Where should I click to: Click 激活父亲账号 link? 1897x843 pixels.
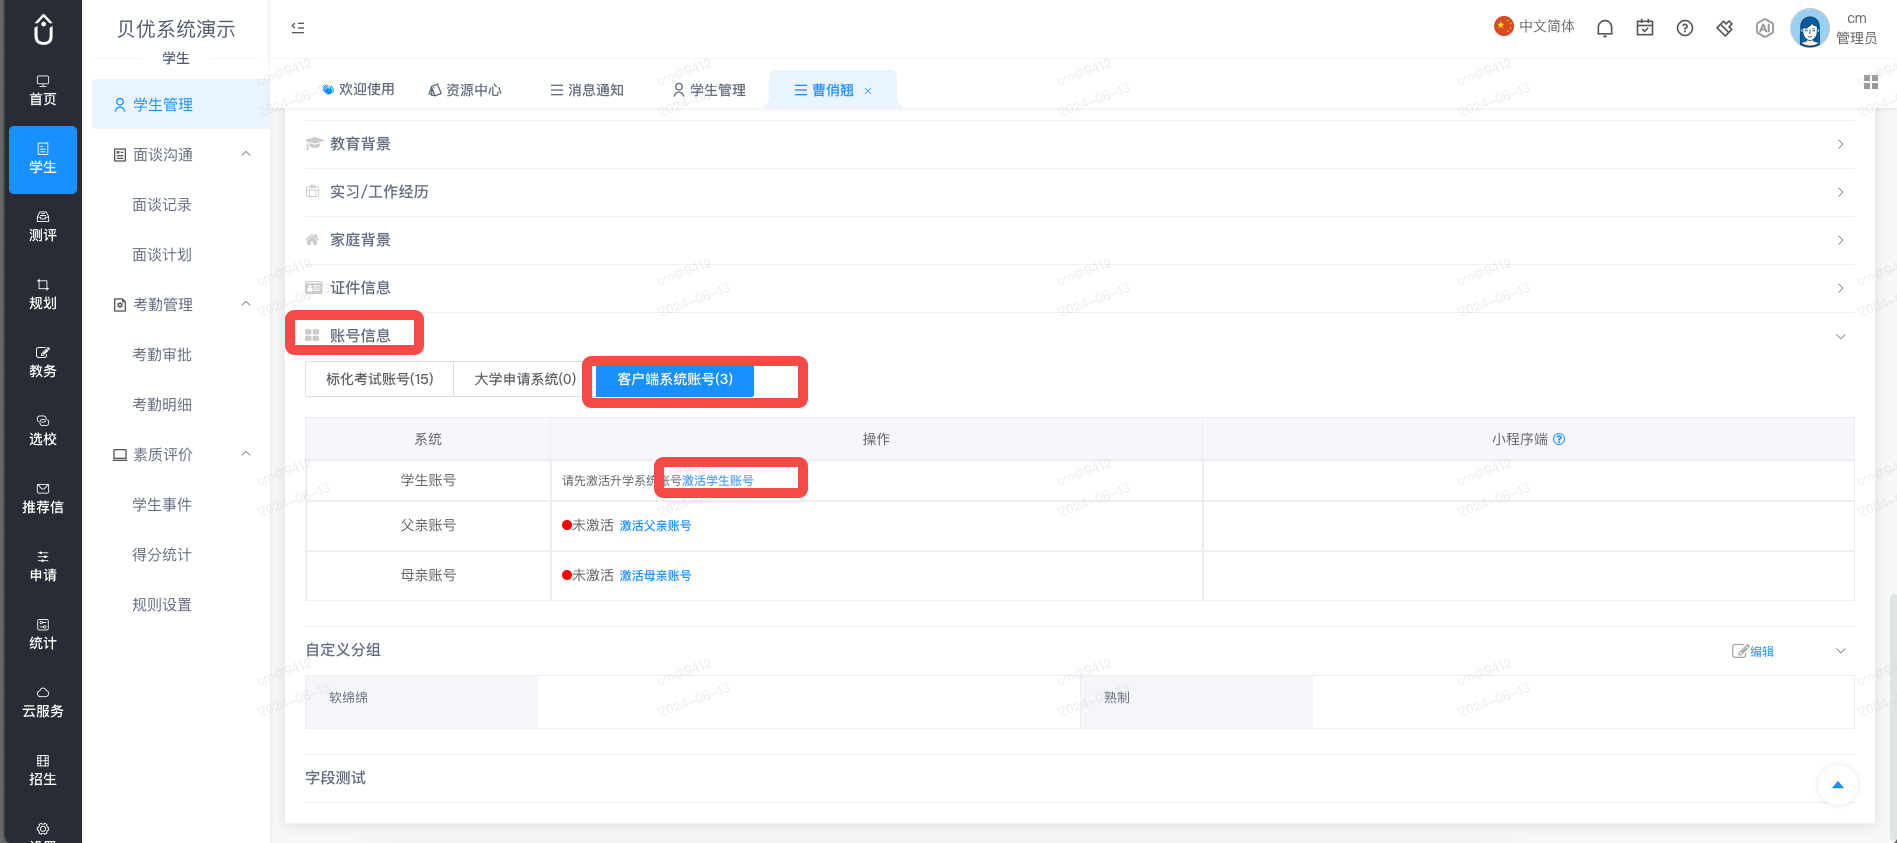655,525
